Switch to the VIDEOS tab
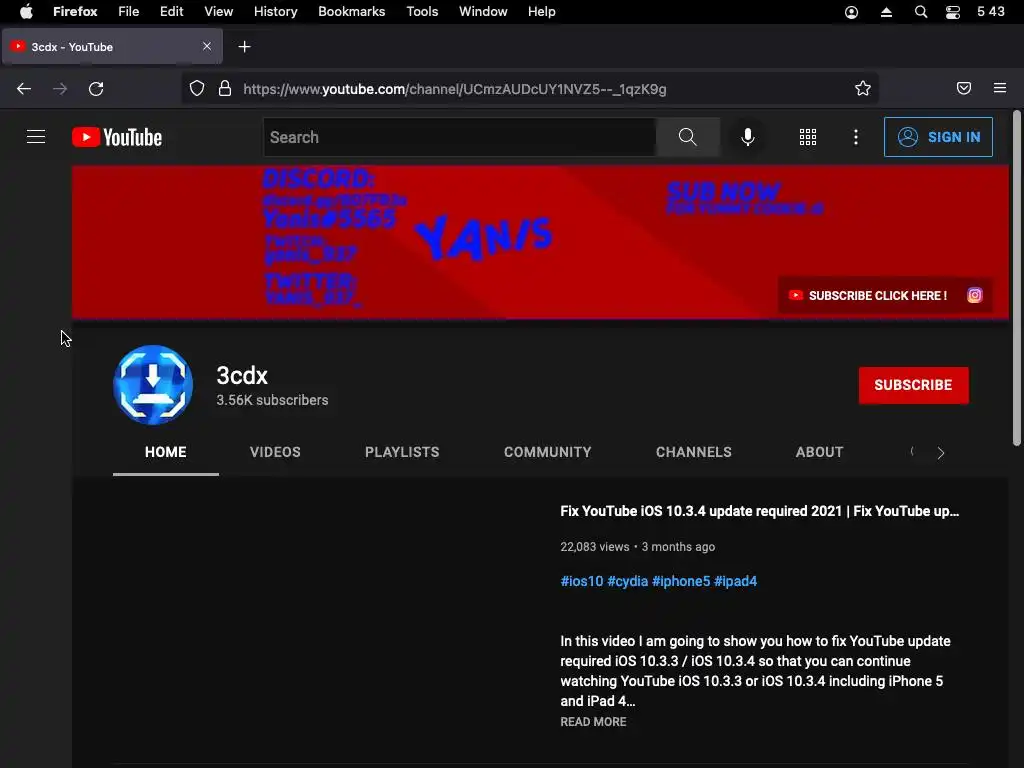This screenshot has height=768, width=1024. tap(276, 452)
